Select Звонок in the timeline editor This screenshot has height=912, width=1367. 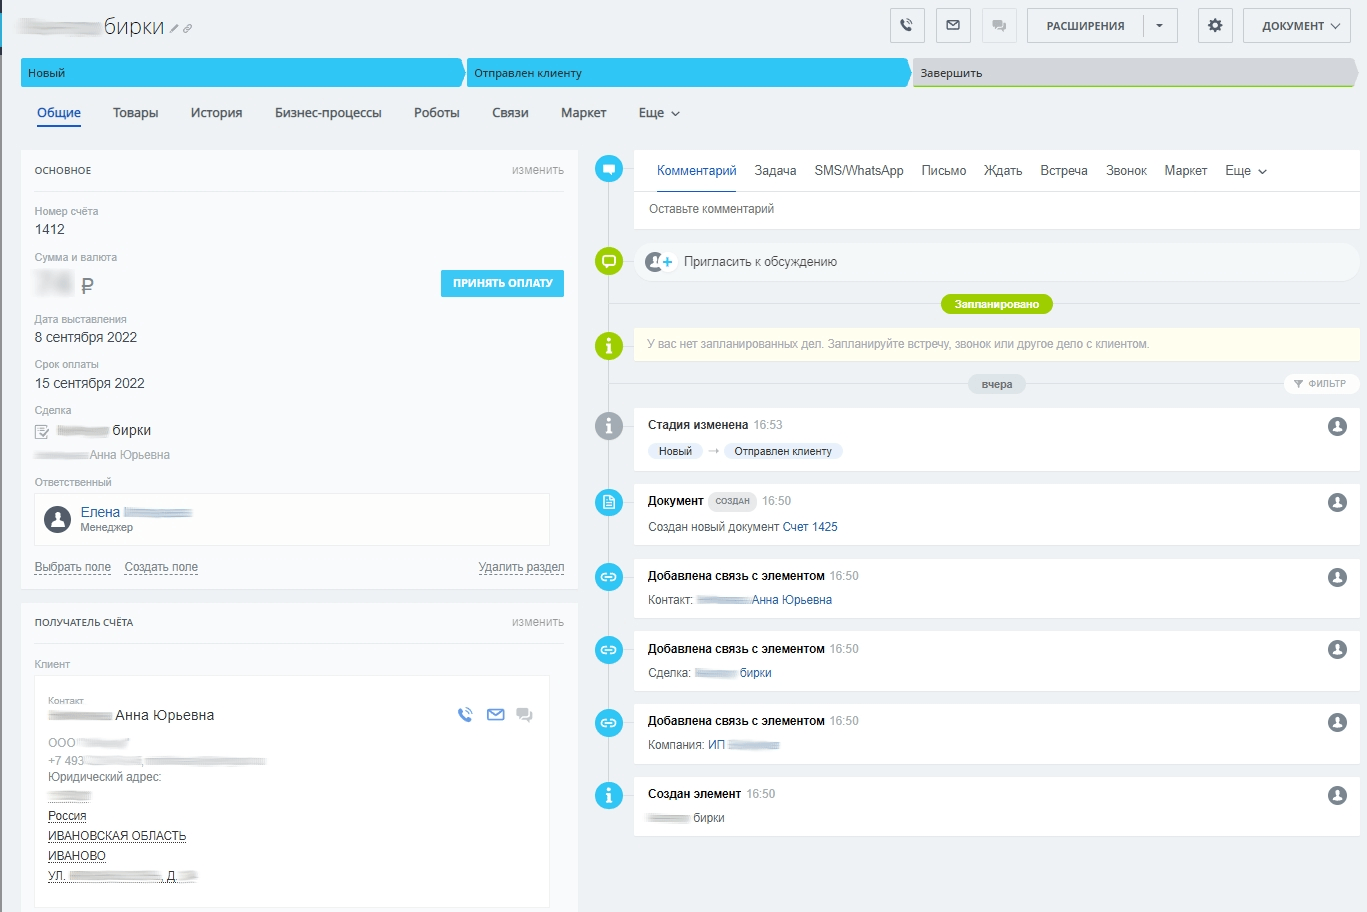pyautogui.click(x=1126, y=171)
